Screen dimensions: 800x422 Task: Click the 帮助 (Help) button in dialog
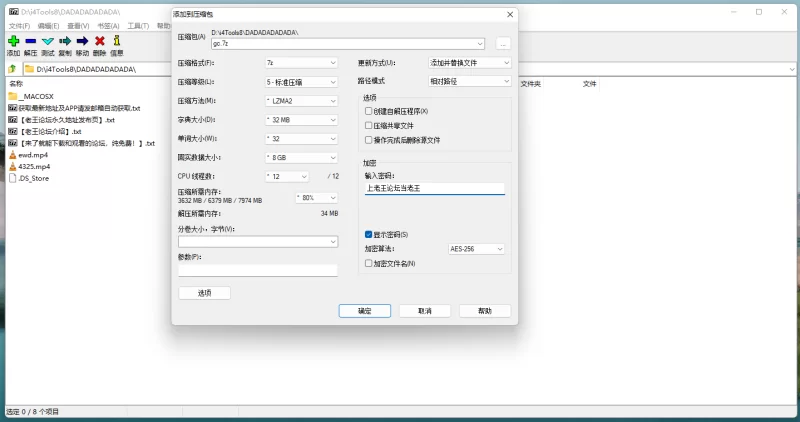click(x=485, y=311)
